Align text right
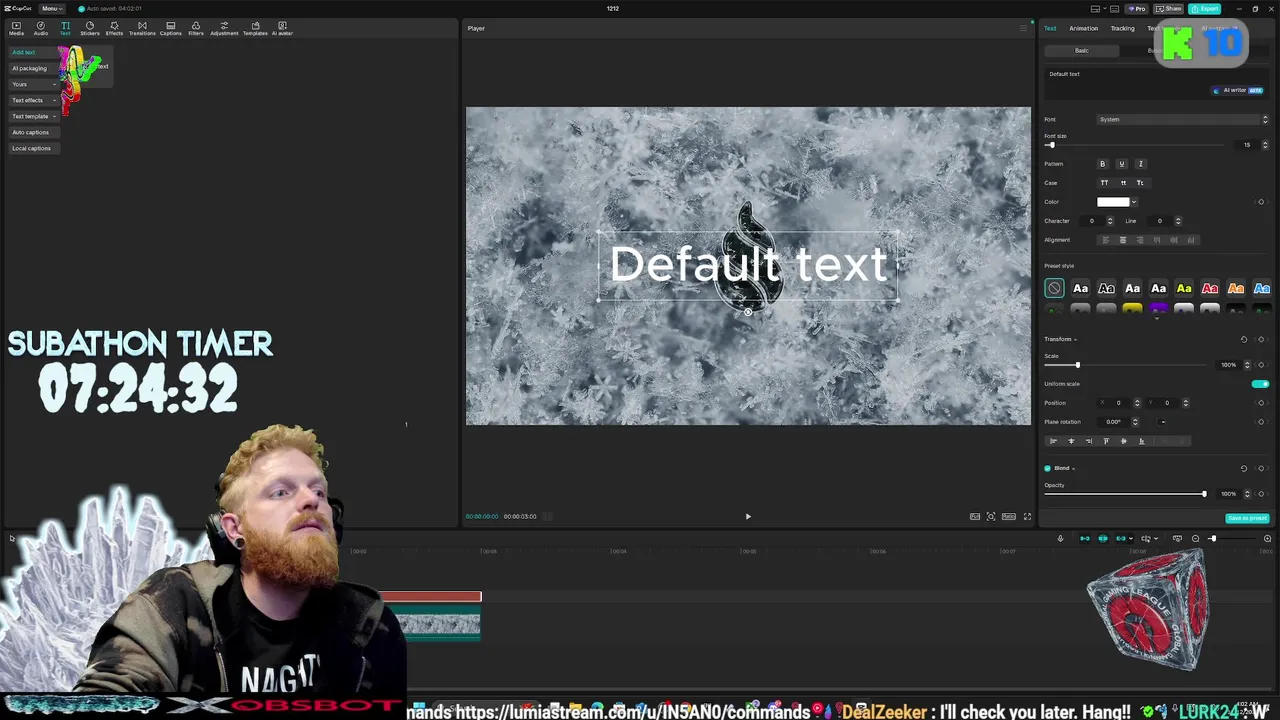The height and width of the screenshot is (720, 1280). pos(1139,240)
